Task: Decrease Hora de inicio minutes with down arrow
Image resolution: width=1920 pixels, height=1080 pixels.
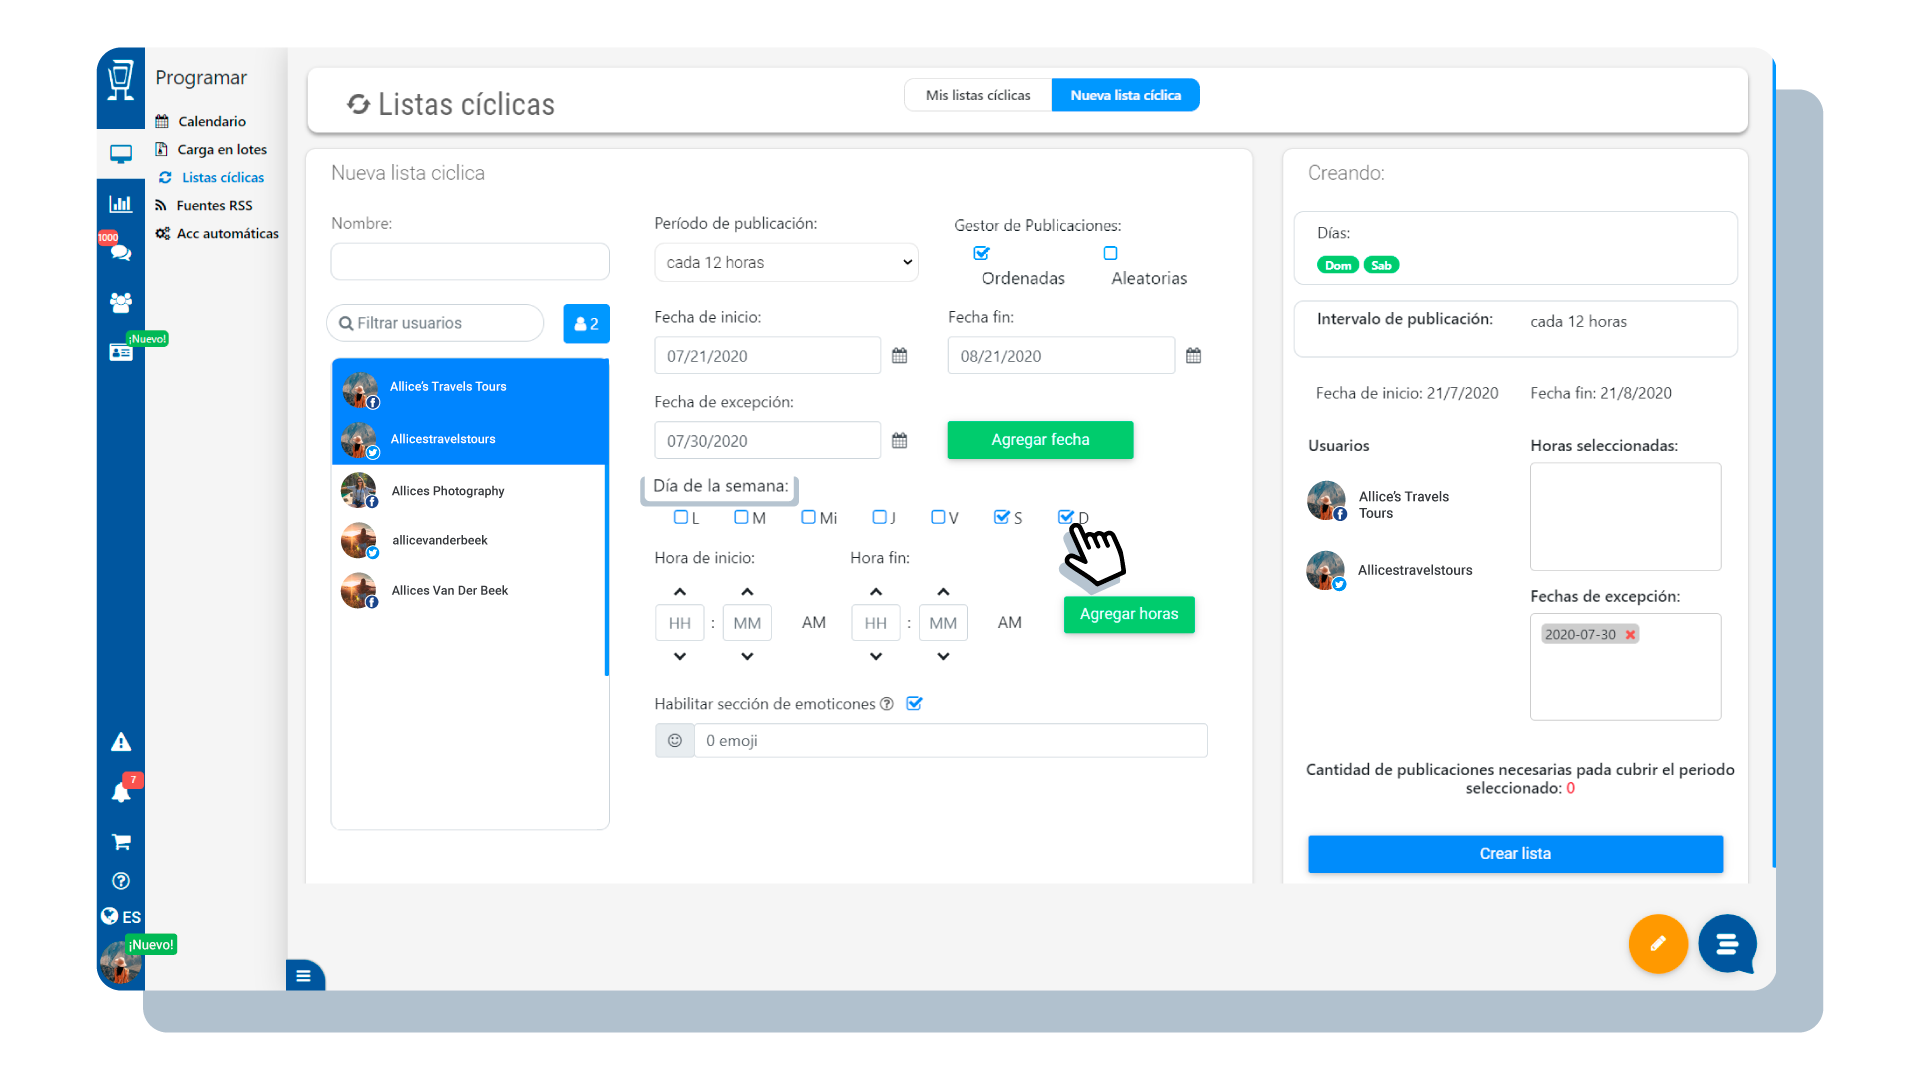Action: [747, 656]
